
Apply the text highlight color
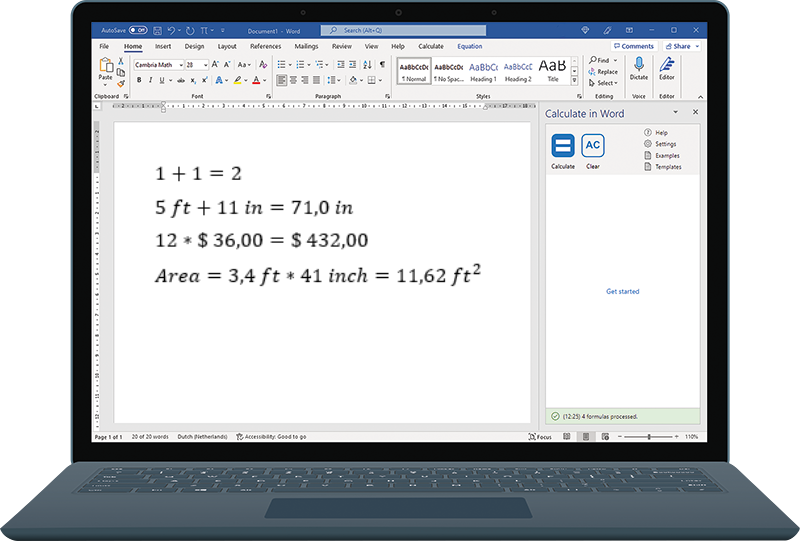pos(238,80)
